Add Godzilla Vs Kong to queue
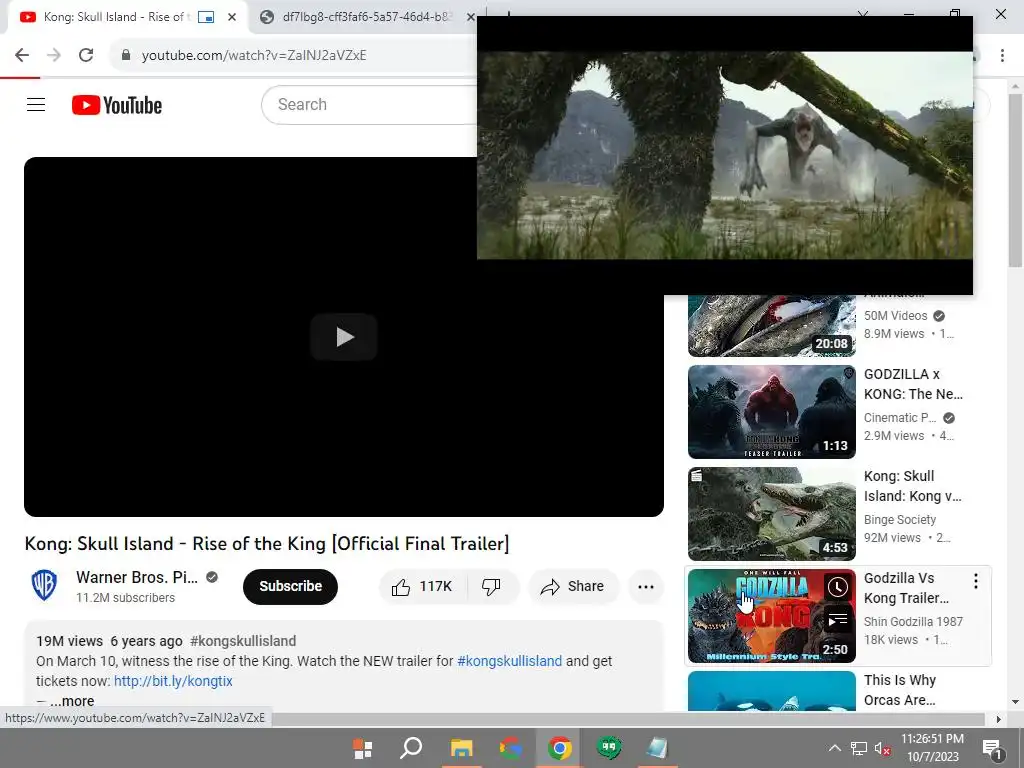1024x768 pixels. (837, 619)
